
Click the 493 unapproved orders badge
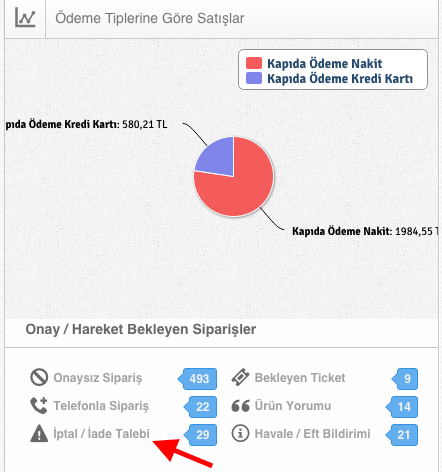pos(198,379)
